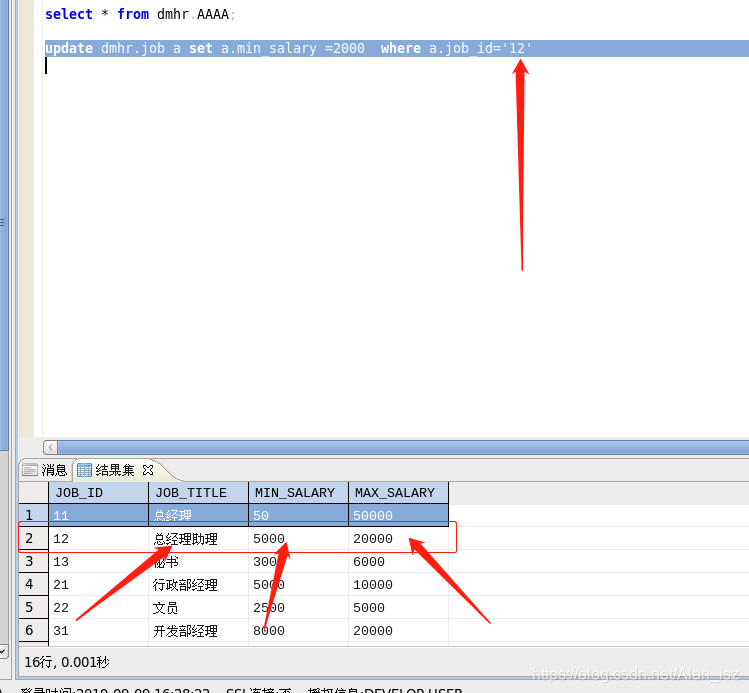Select row header number 4
The image size is (749, 693).
pos(33,584)
